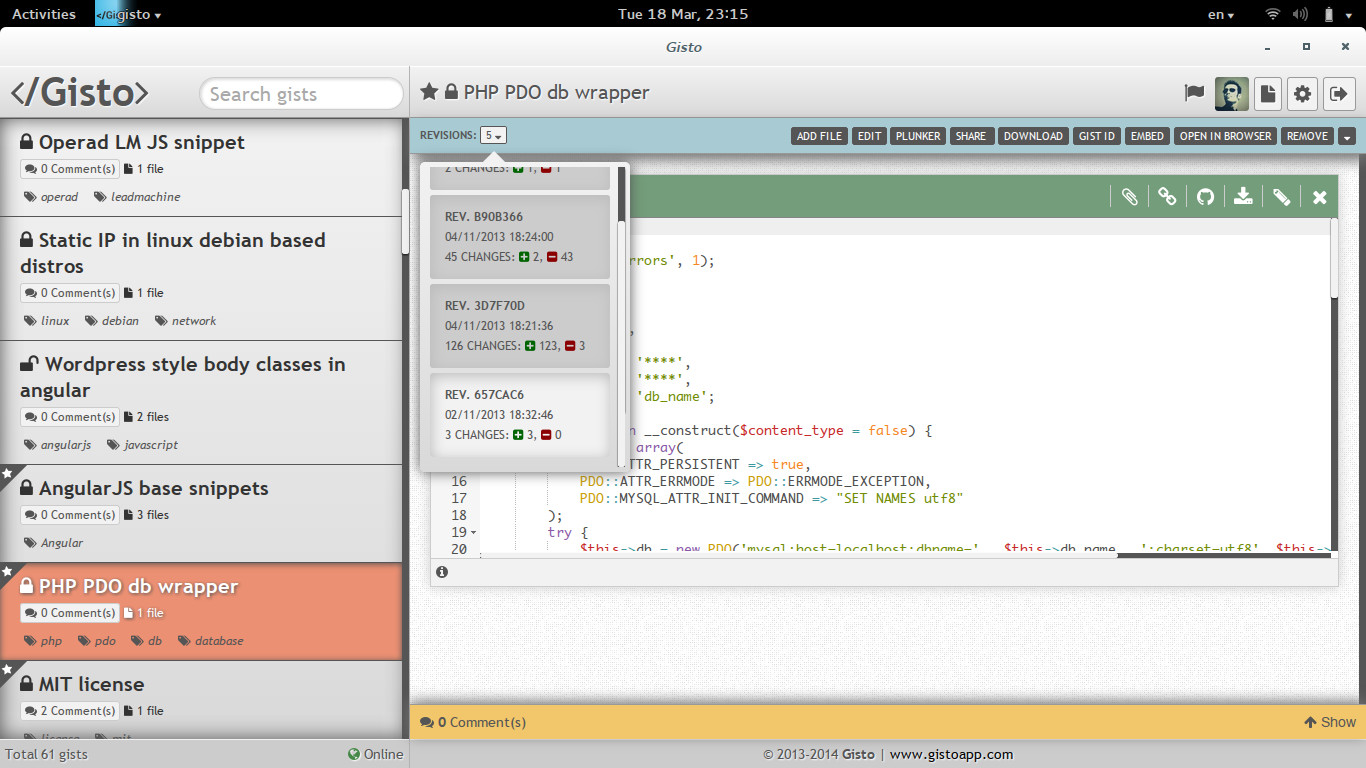Click the chain link icon in the file bar
The width and height of the screenshot is (1366, 768).
tap(1167, 197)
